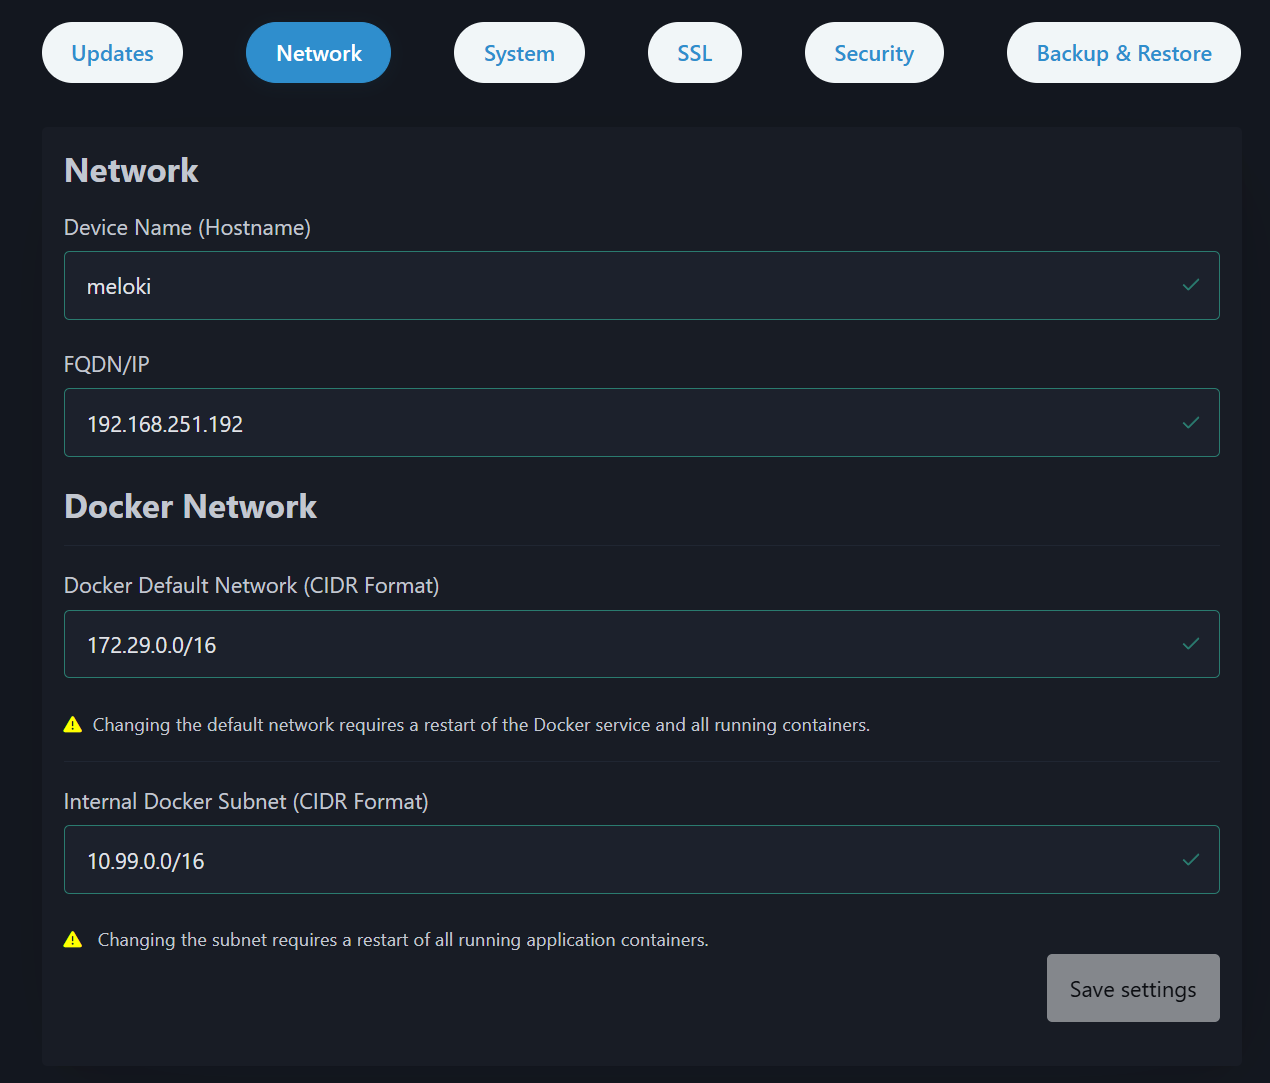Open the Security tab
This screenshot has height=1083, width=1270.
[874, 52]
